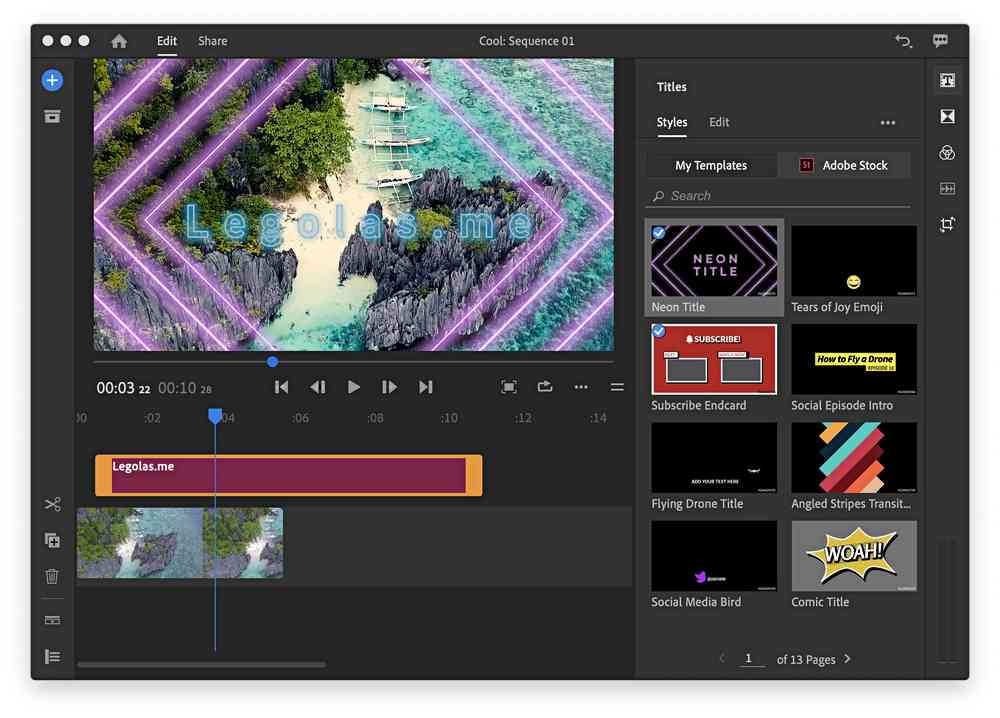
Task: Click the Undo arrow icon
Action: [903, 41]
